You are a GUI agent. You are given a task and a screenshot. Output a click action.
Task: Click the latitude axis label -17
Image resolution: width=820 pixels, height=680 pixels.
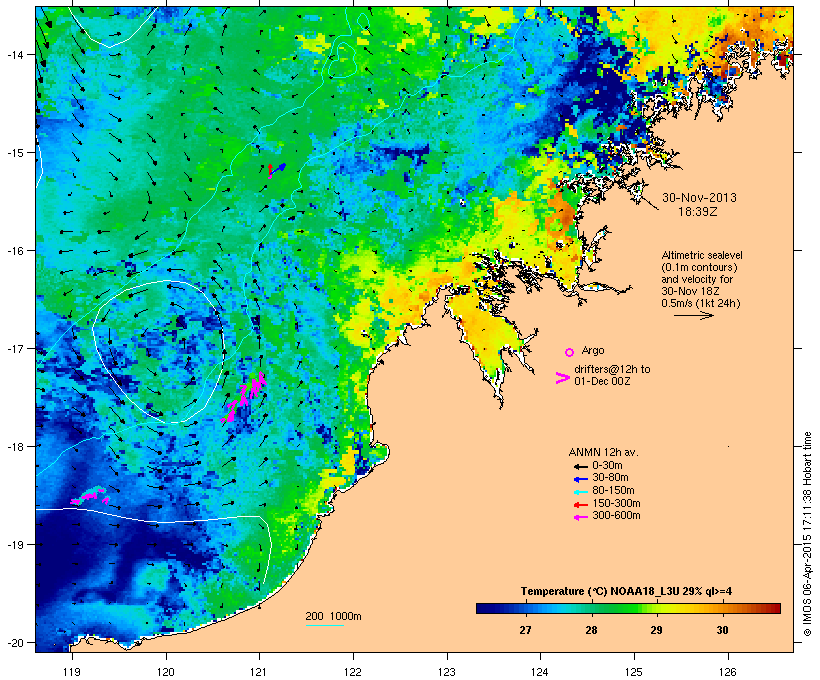coord(15,348)
